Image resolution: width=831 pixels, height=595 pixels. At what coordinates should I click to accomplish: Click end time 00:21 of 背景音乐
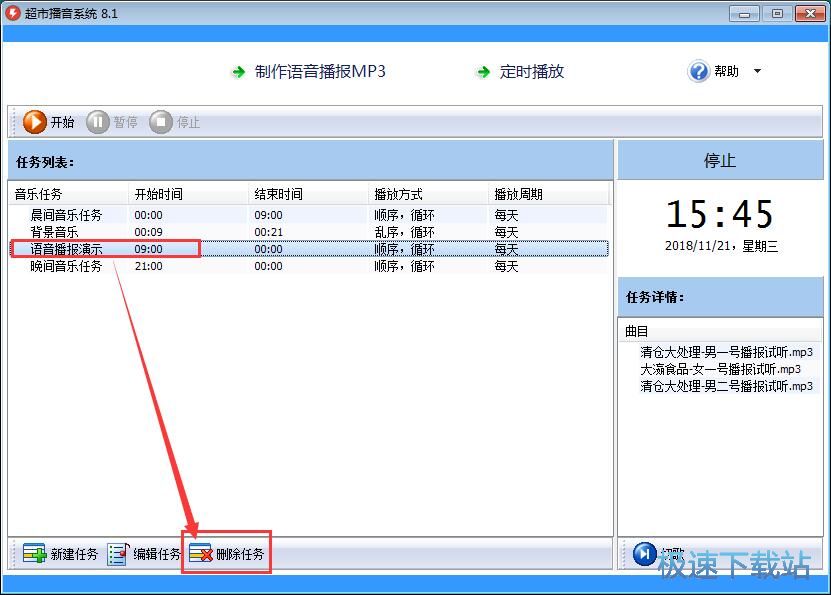coord(268,232)
